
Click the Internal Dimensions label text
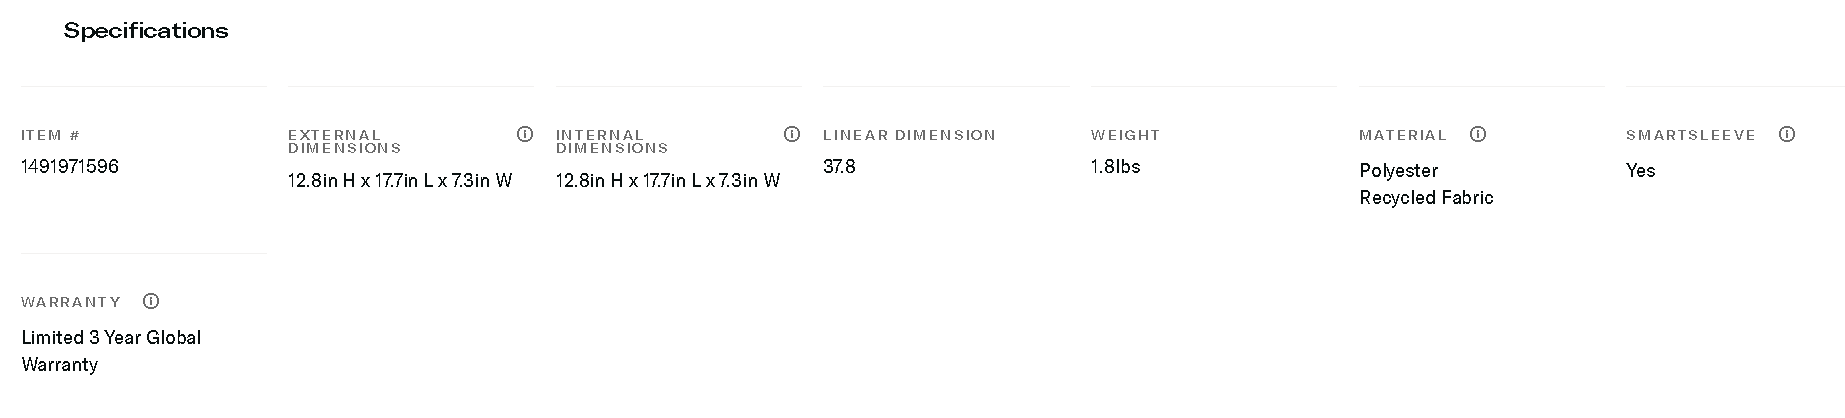click(612, 141)
